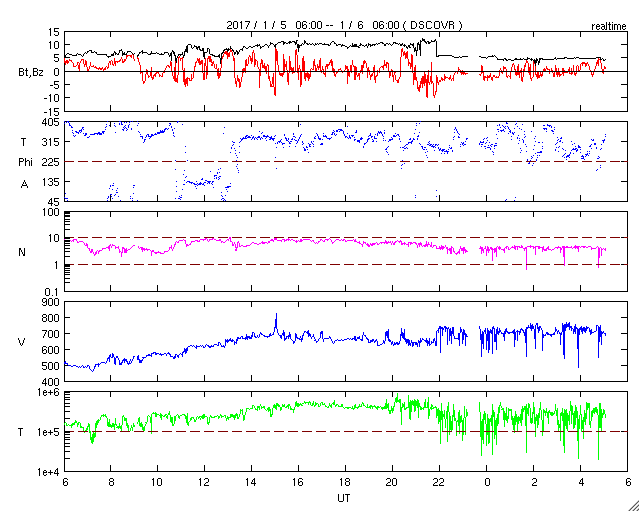The width and height of the screenshot is (640, 512).
Task: Click the 'realtime' label
Action: [x=609, y=27]
